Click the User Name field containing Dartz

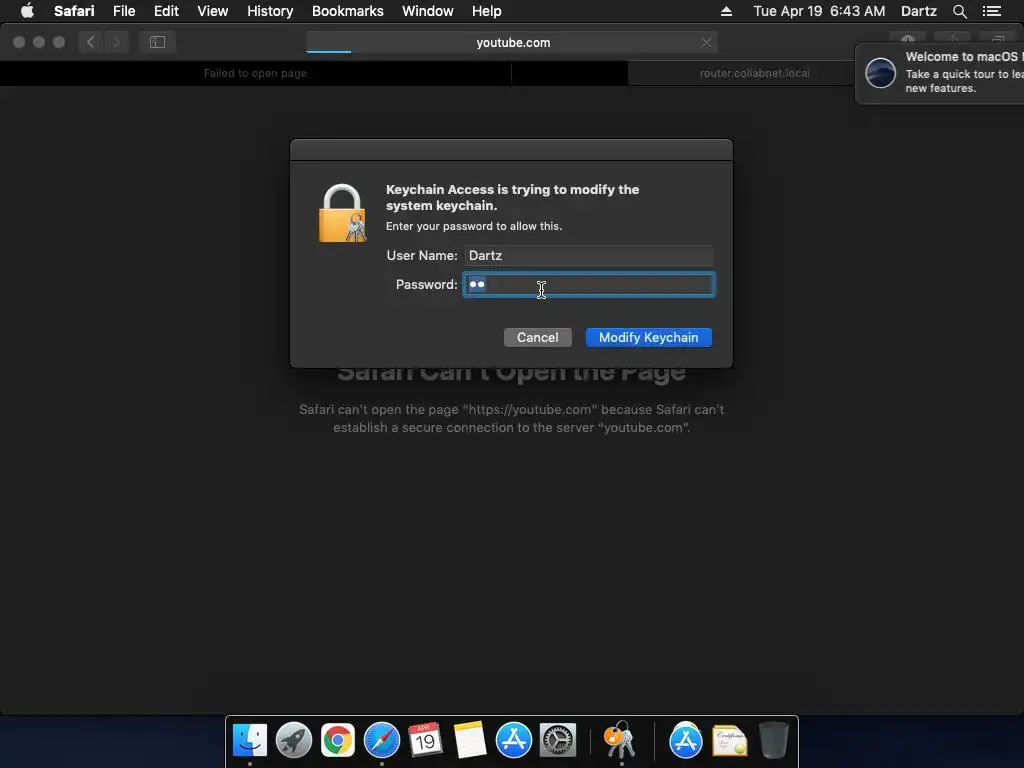click(x=588, y=255)
